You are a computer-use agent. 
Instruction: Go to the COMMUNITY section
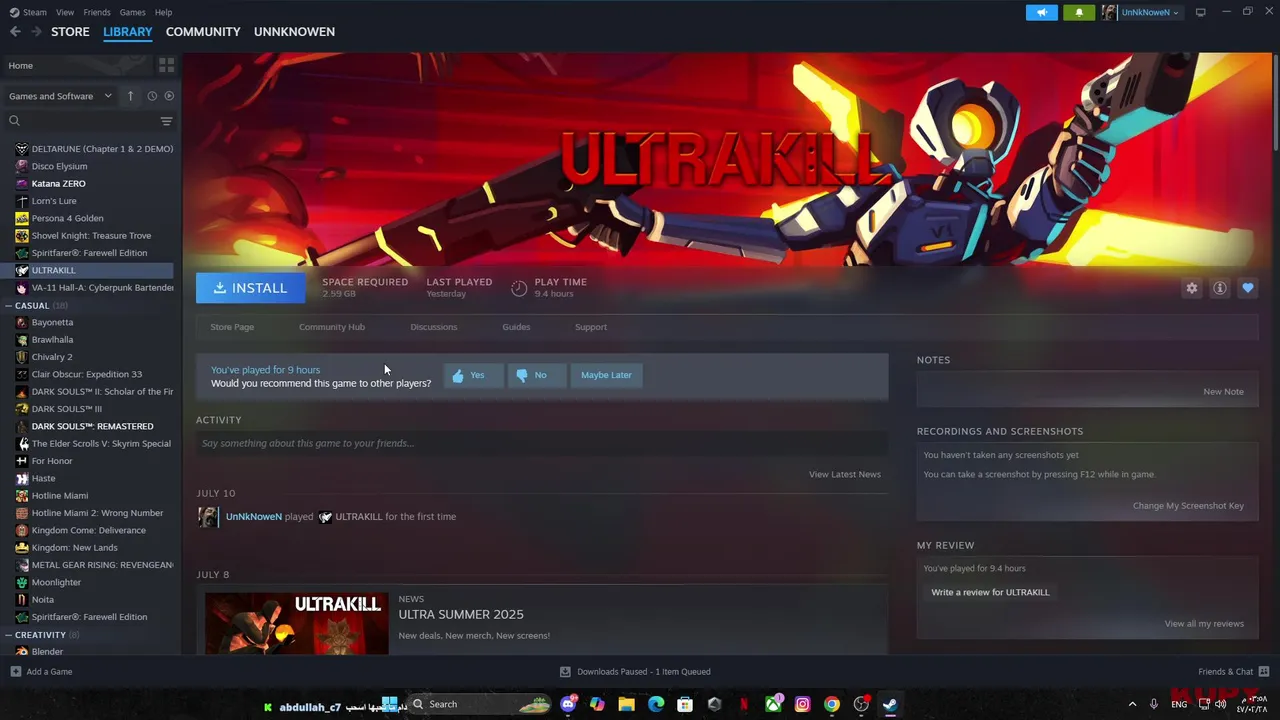[203, 32]
